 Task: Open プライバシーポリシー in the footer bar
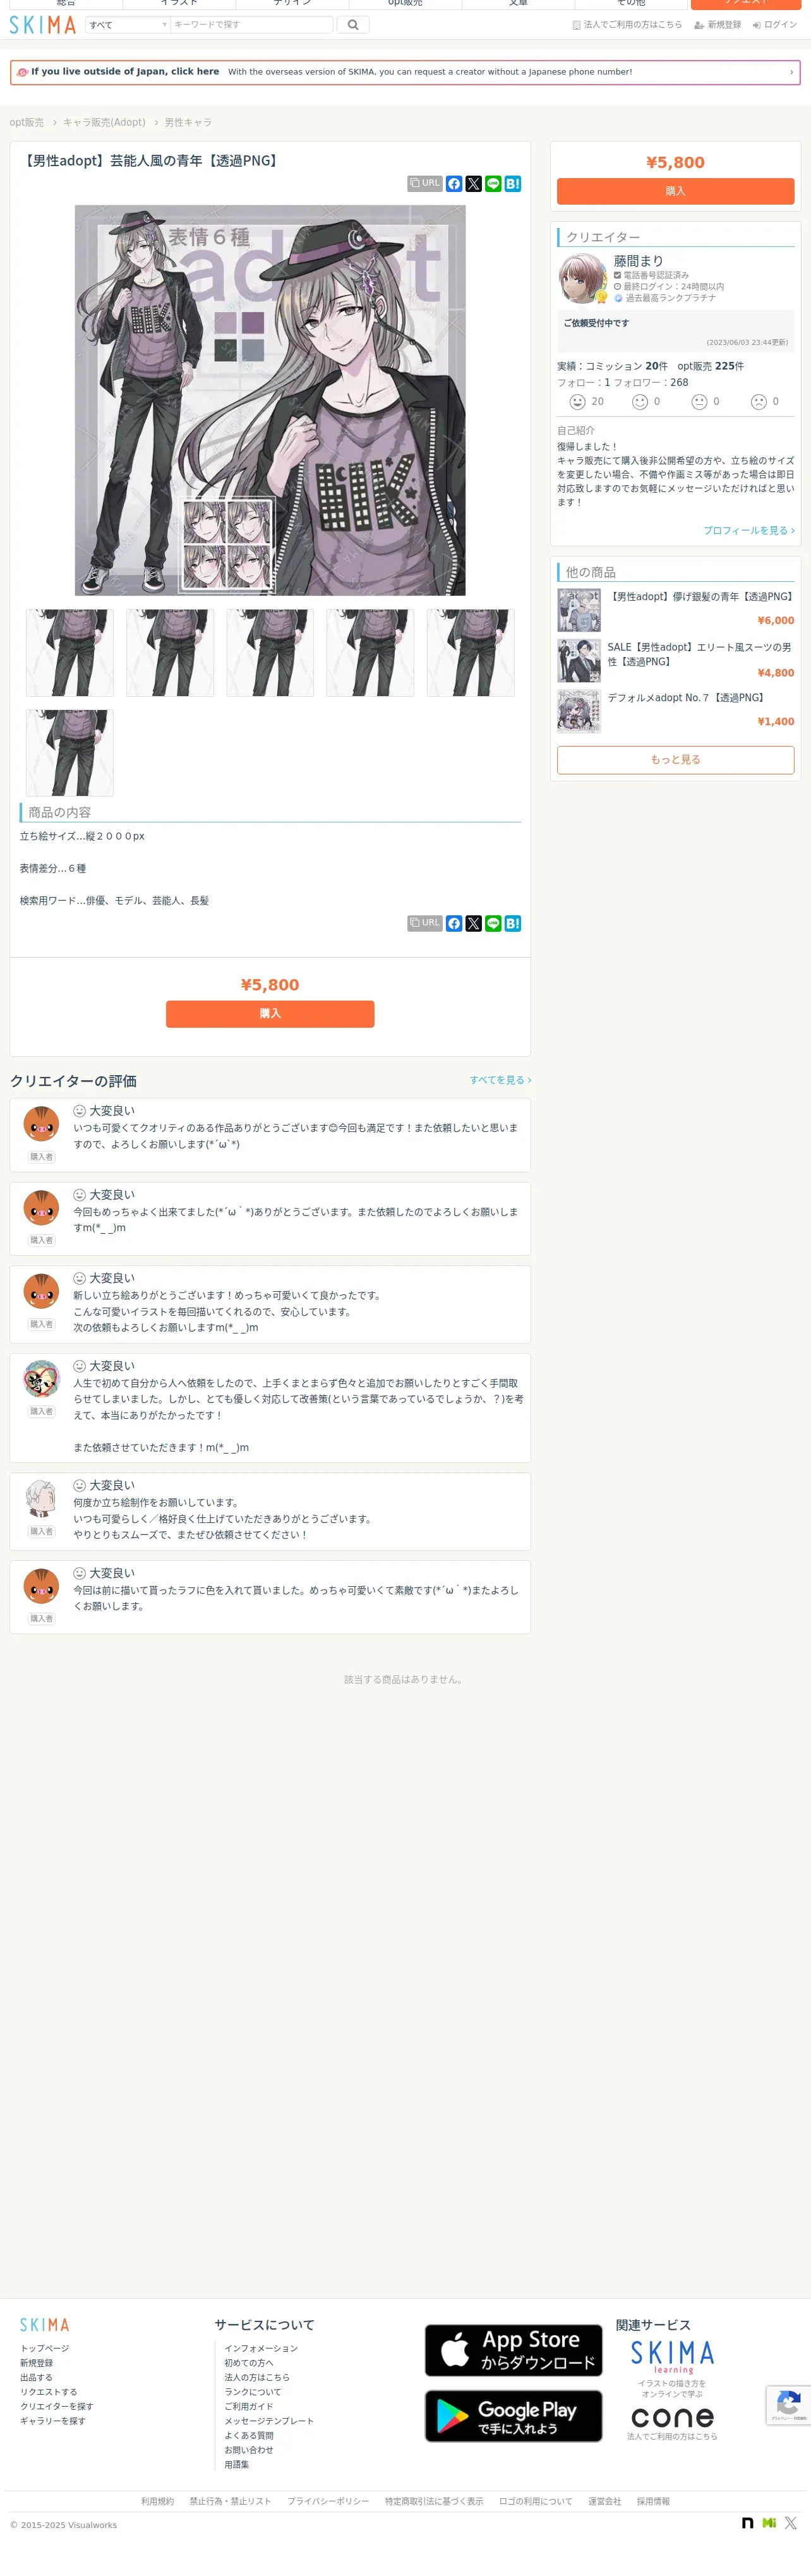click(x=328, y=2501)
